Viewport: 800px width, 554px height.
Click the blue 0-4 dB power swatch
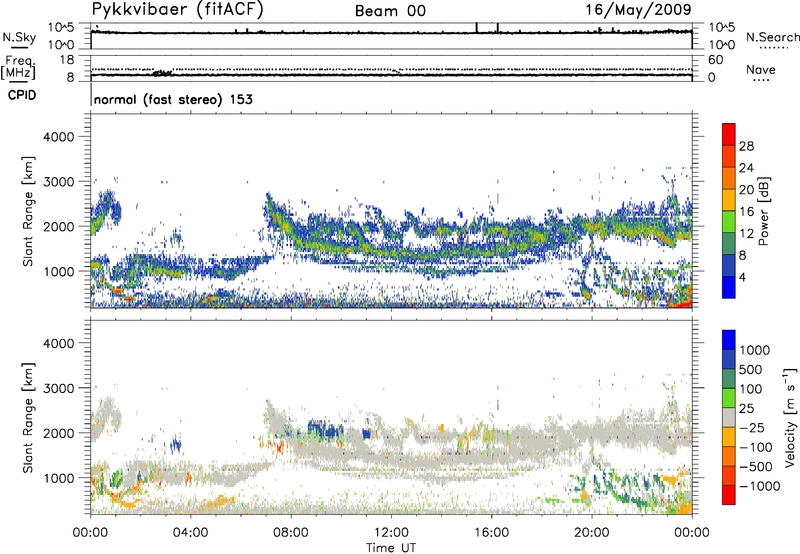[729, 287]
